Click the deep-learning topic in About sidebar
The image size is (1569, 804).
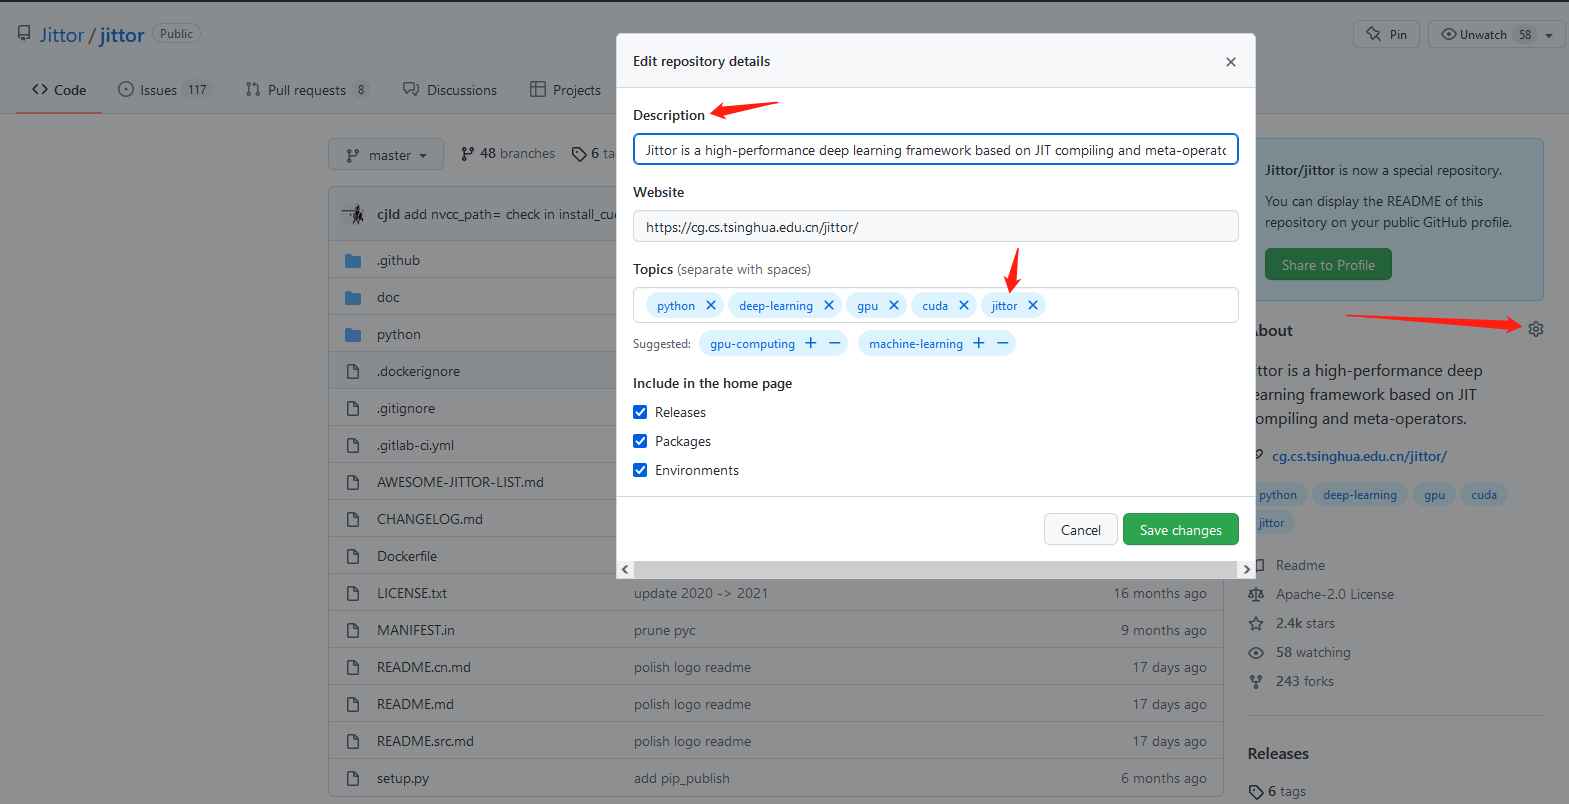pyautogui.click(x=1360, y=495)
